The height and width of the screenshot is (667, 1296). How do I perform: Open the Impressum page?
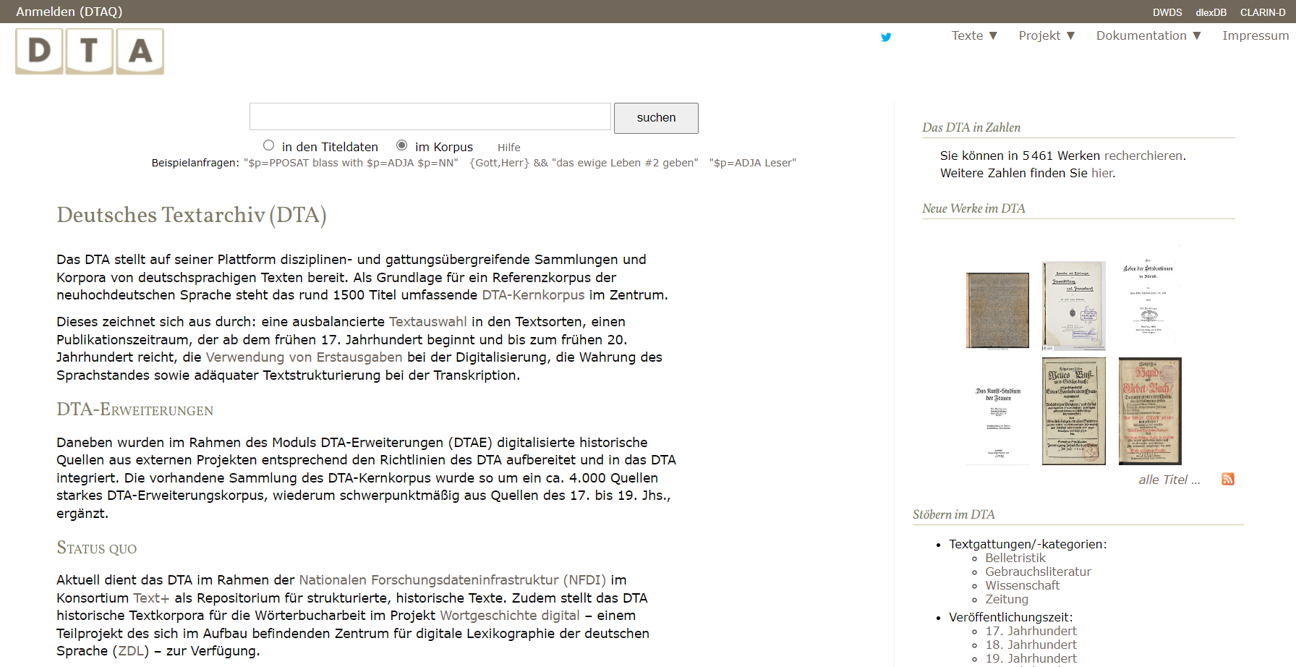point(1255,34)
